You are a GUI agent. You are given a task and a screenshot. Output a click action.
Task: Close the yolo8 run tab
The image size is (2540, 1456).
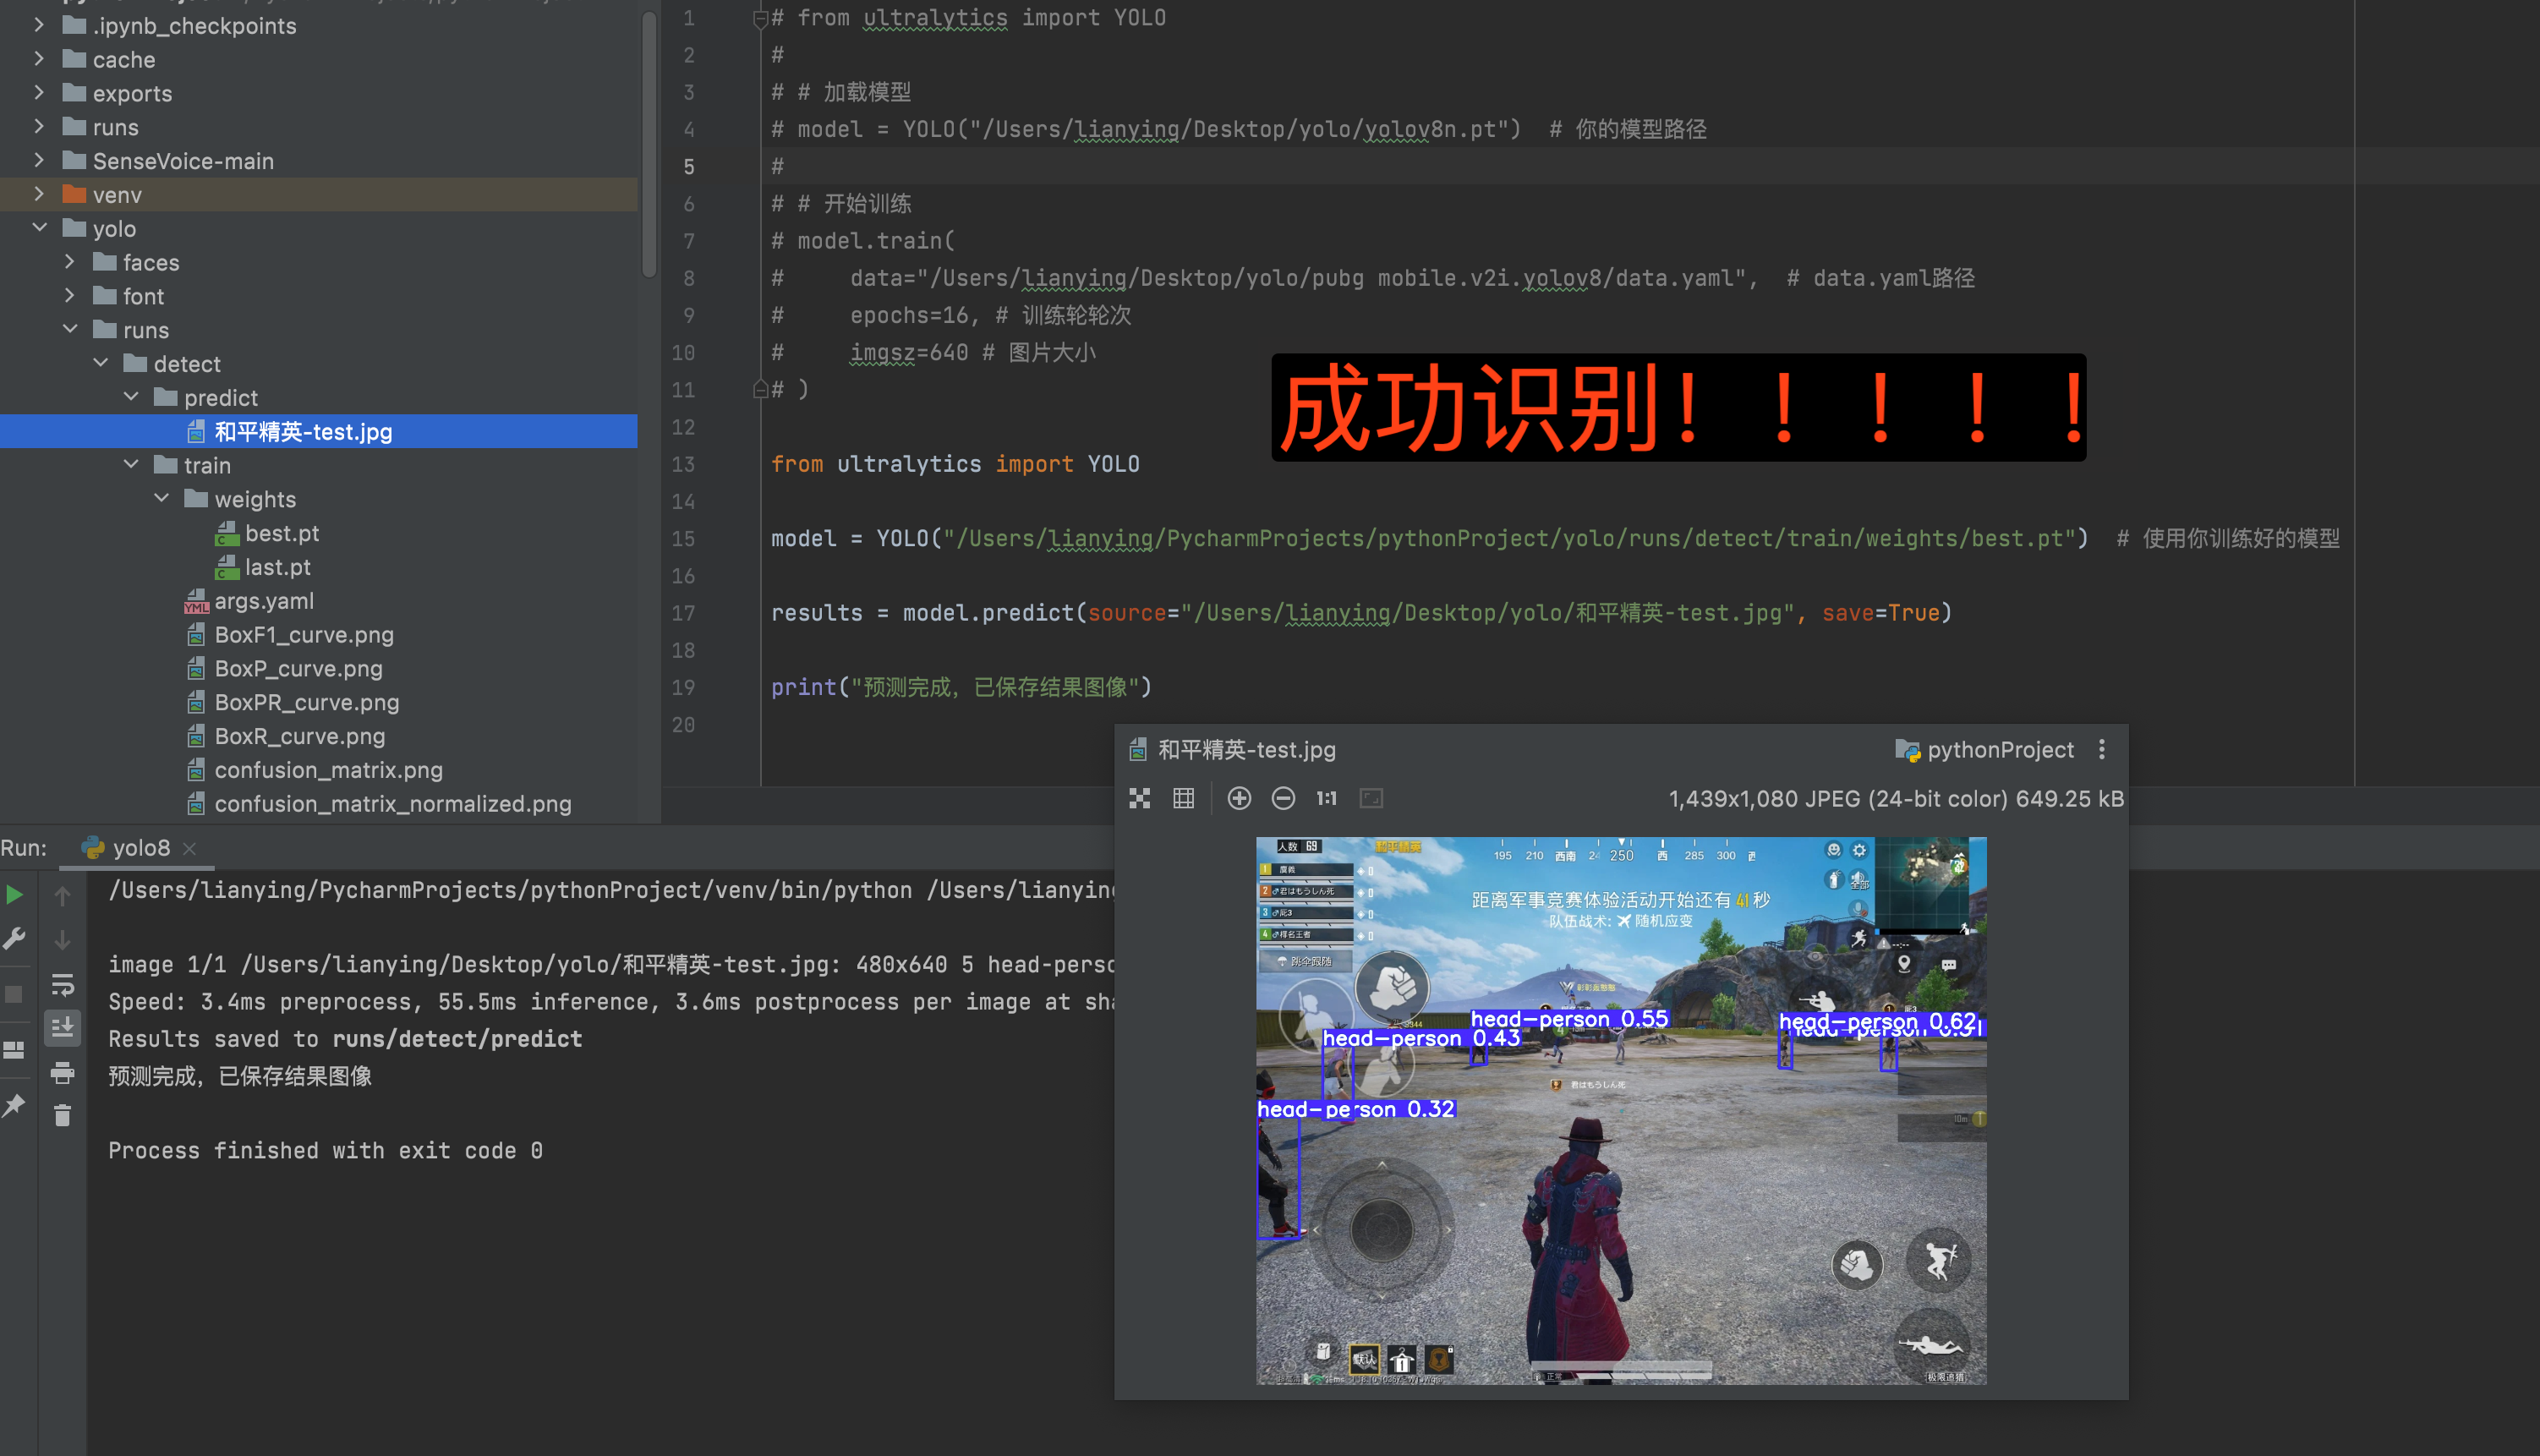click(189, 849)
